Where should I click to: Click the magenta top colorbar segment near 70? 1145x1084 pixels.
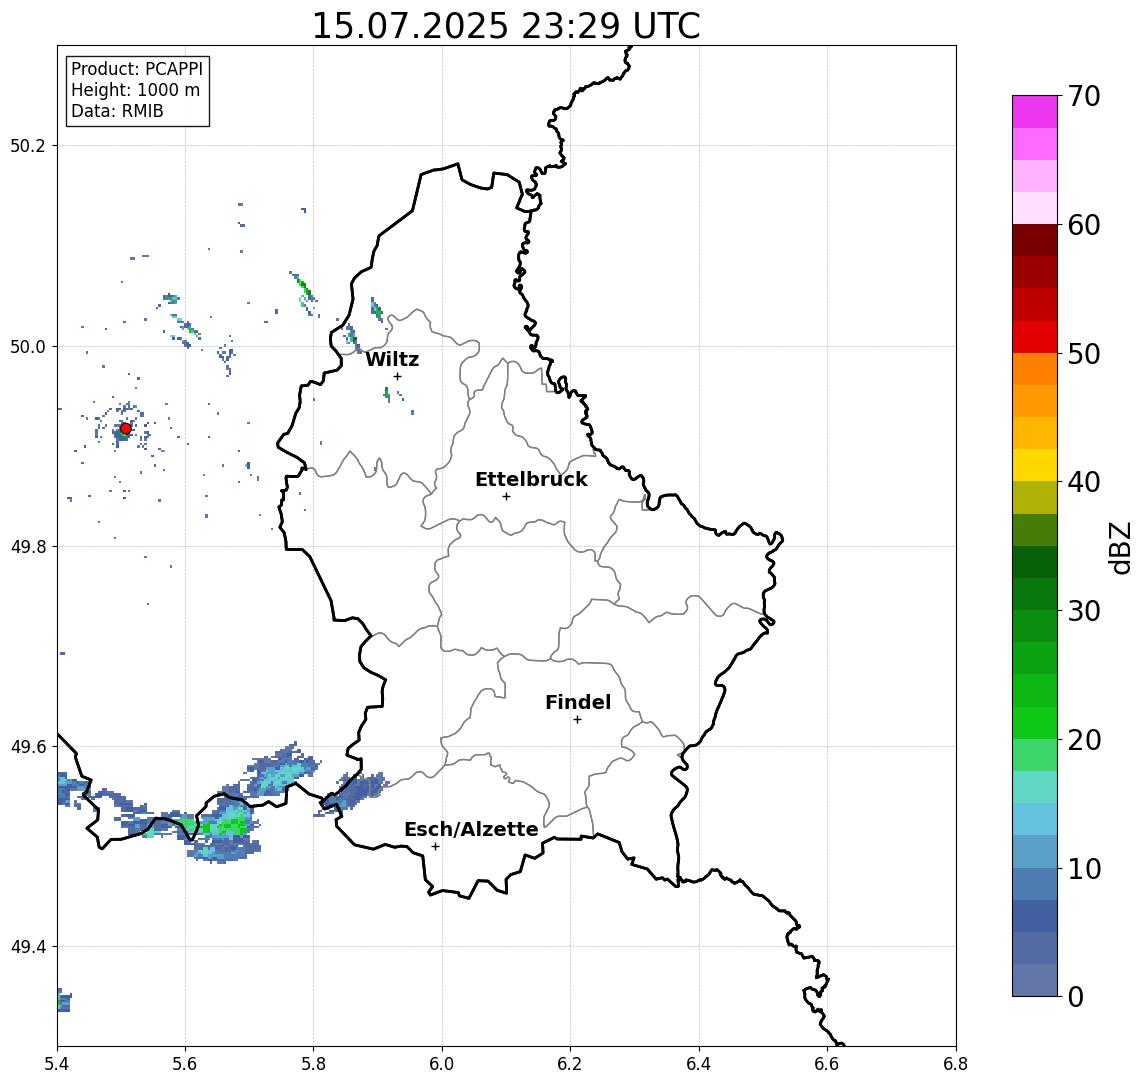1035,112
